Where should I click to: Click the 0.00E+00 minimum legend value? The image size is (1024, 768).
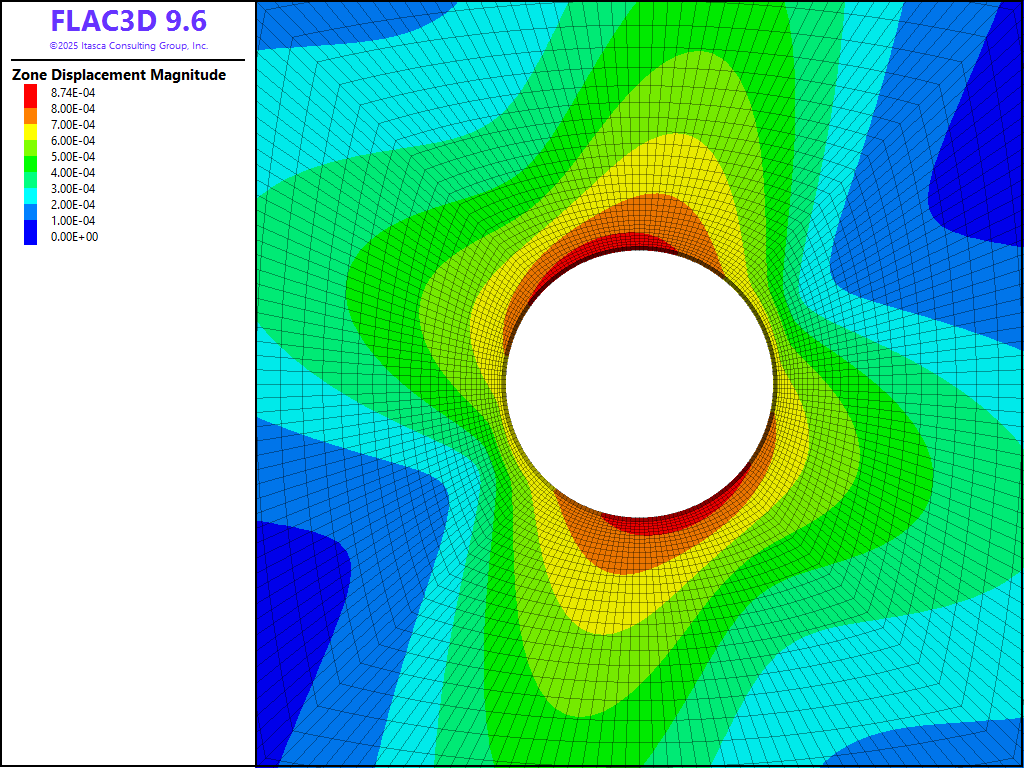(x=74, y=237)
